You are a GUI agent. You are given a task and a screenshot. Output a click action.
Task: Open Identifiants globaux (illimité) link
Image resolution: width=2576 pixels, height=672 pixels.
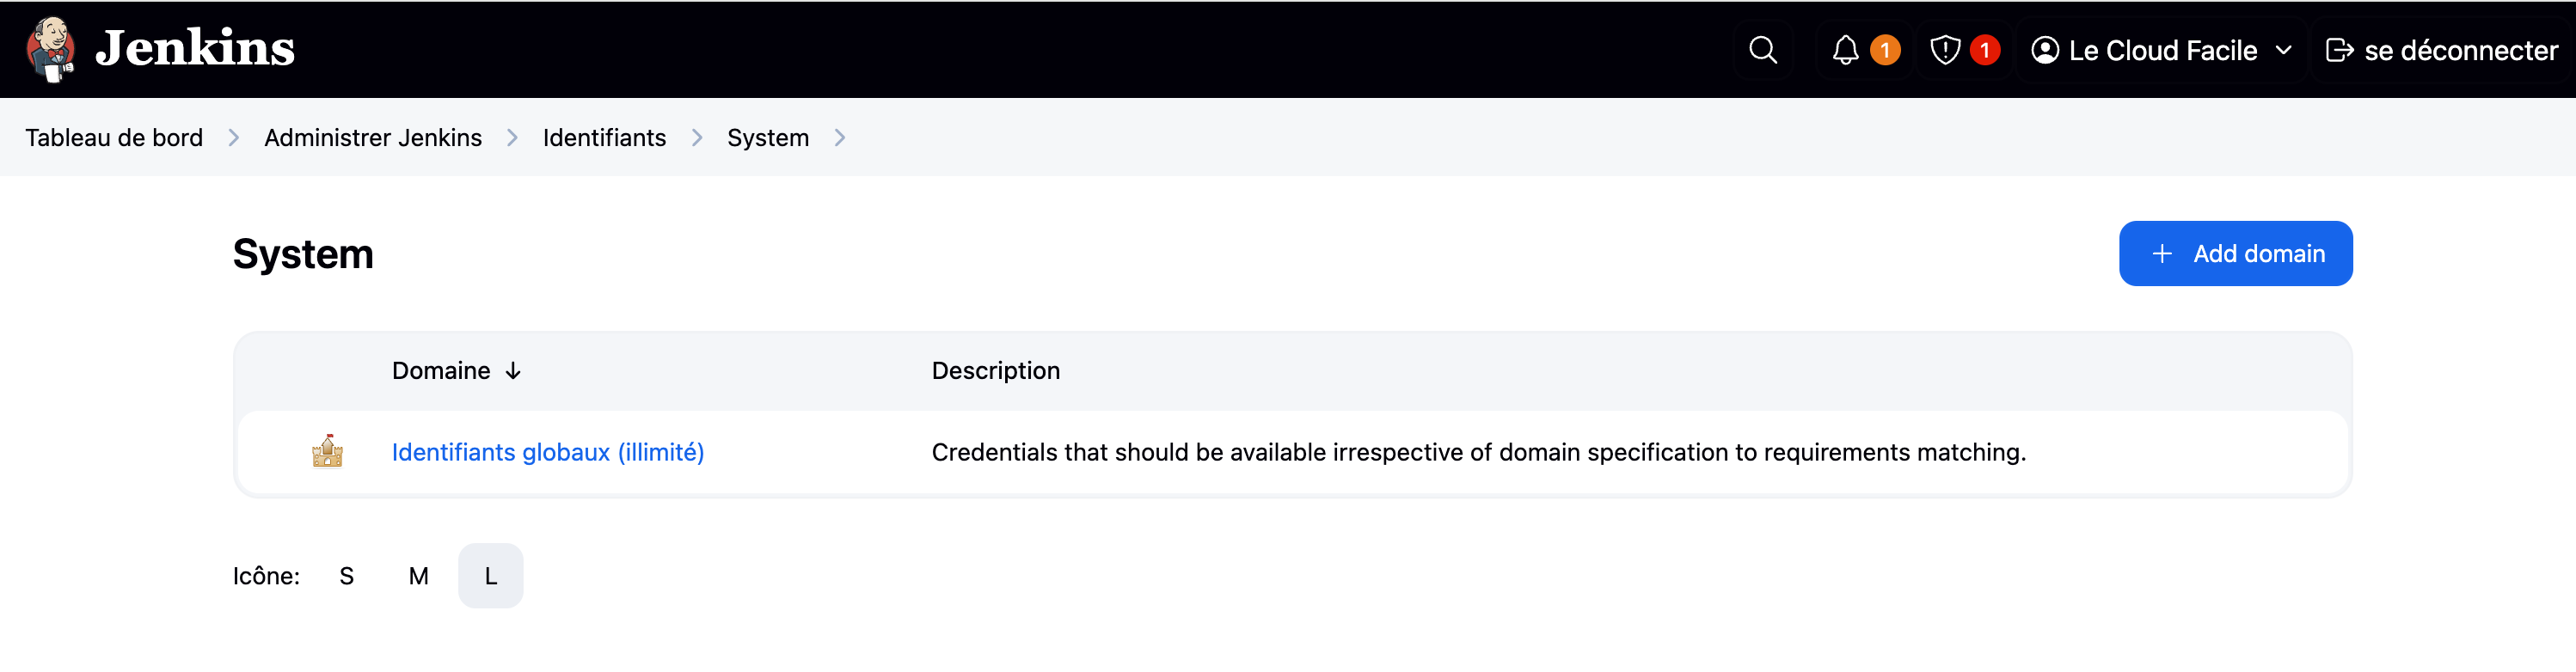(547, 452)
